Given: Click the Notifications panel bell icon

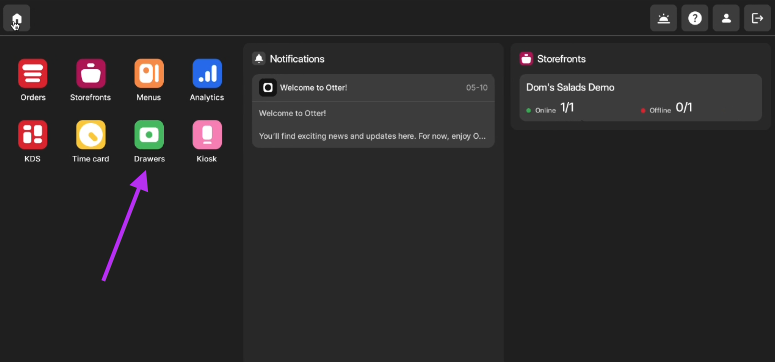Looking at the screenshot, I should (x=259, y=58).
